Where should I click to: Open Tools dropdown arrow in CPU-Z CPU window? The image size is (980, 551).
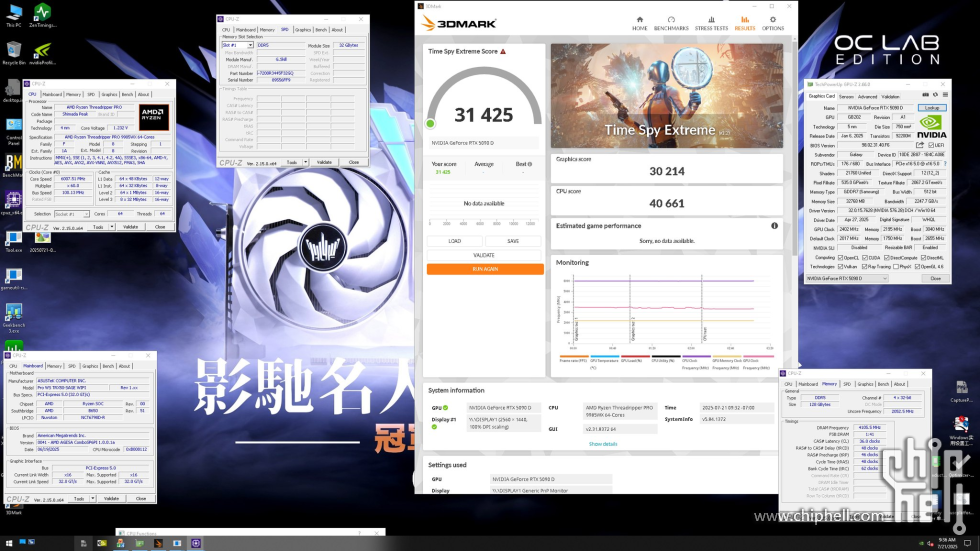tap(112, 227)
